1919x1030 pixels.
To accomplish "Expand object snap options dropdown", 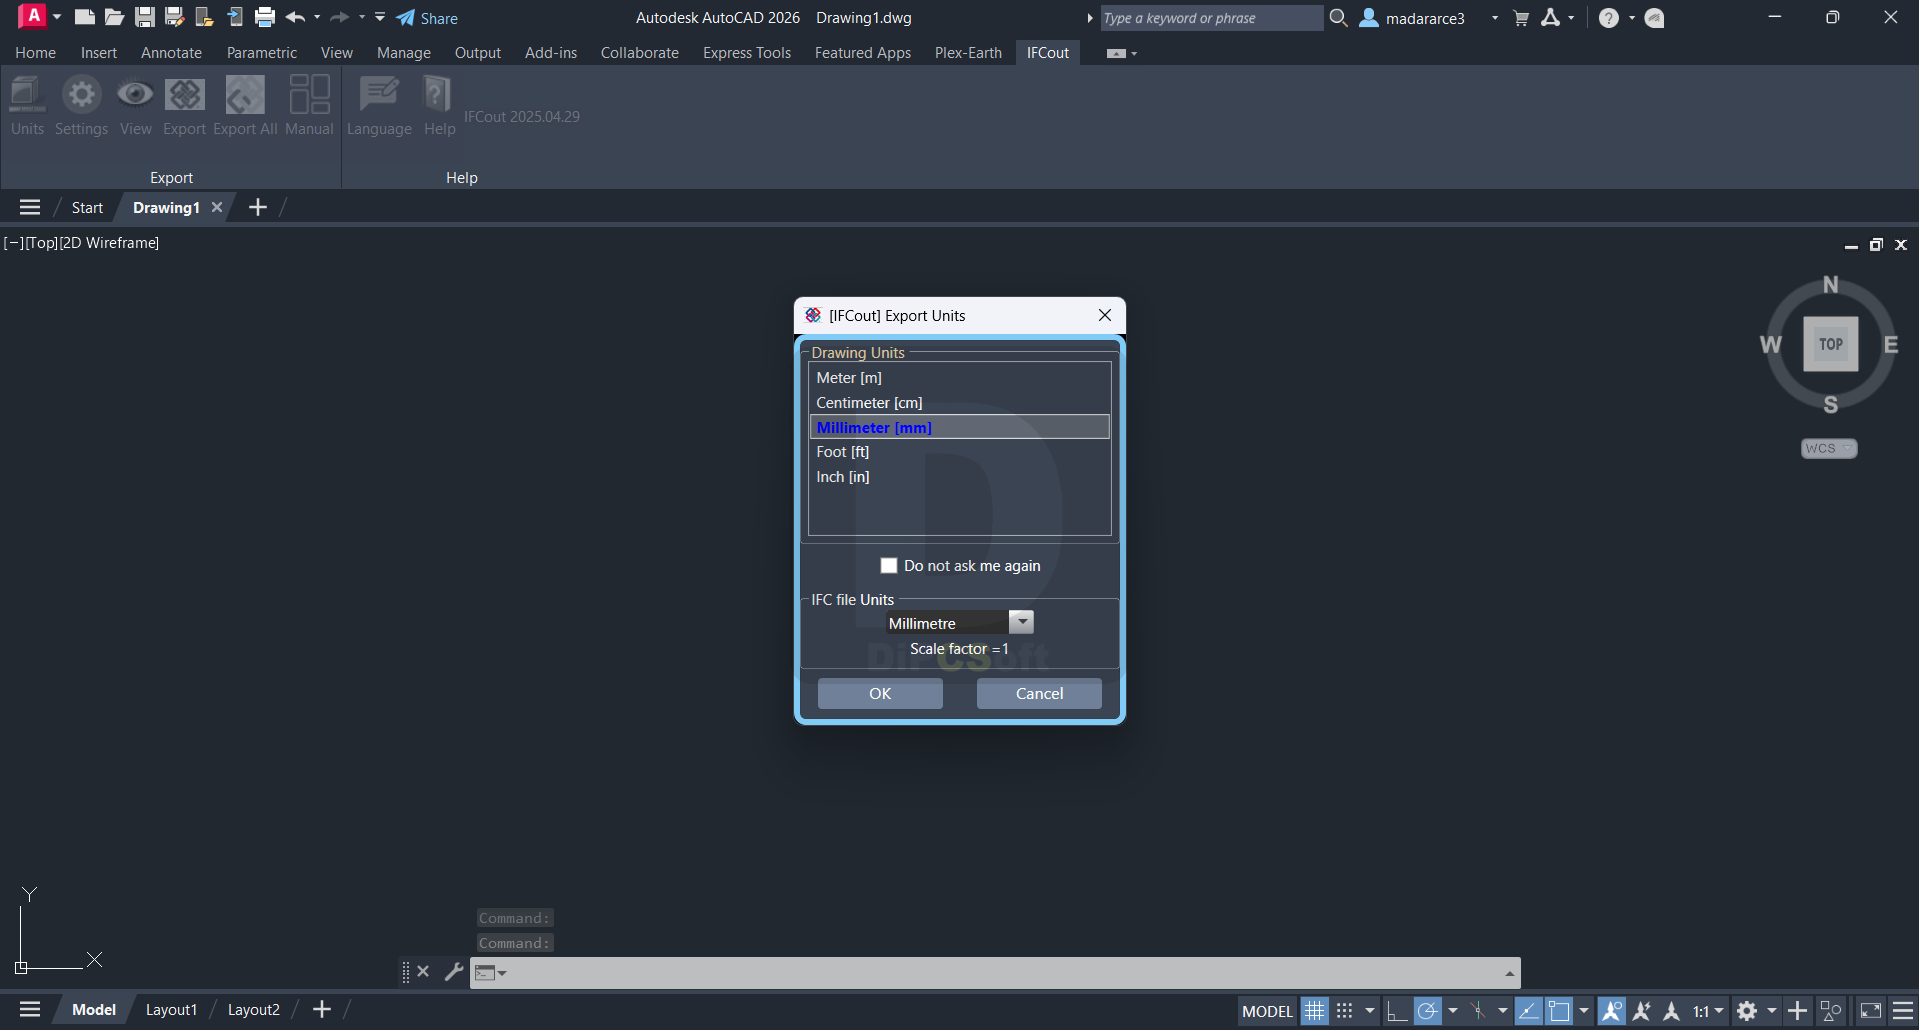I will (x=1584, y=1011).
